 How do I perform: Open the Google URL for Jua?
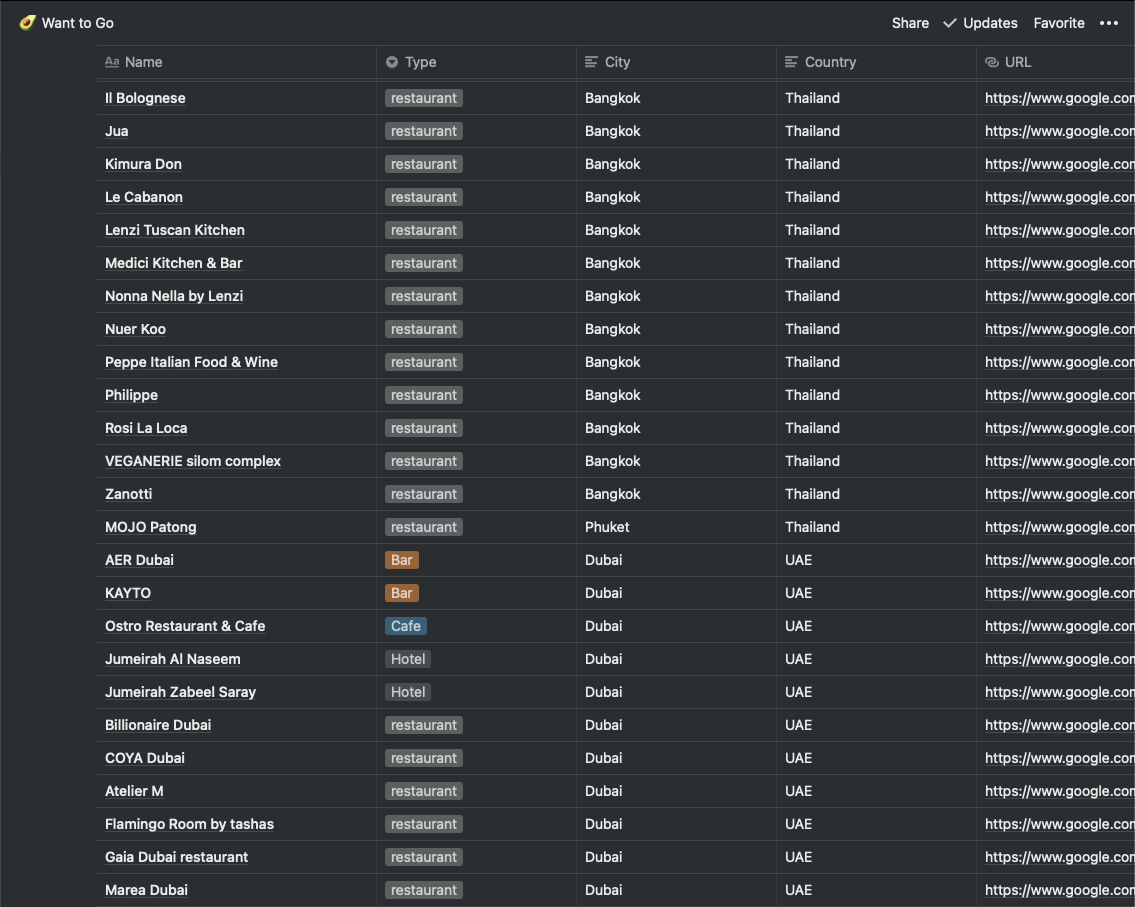(x=1059, y=131)
